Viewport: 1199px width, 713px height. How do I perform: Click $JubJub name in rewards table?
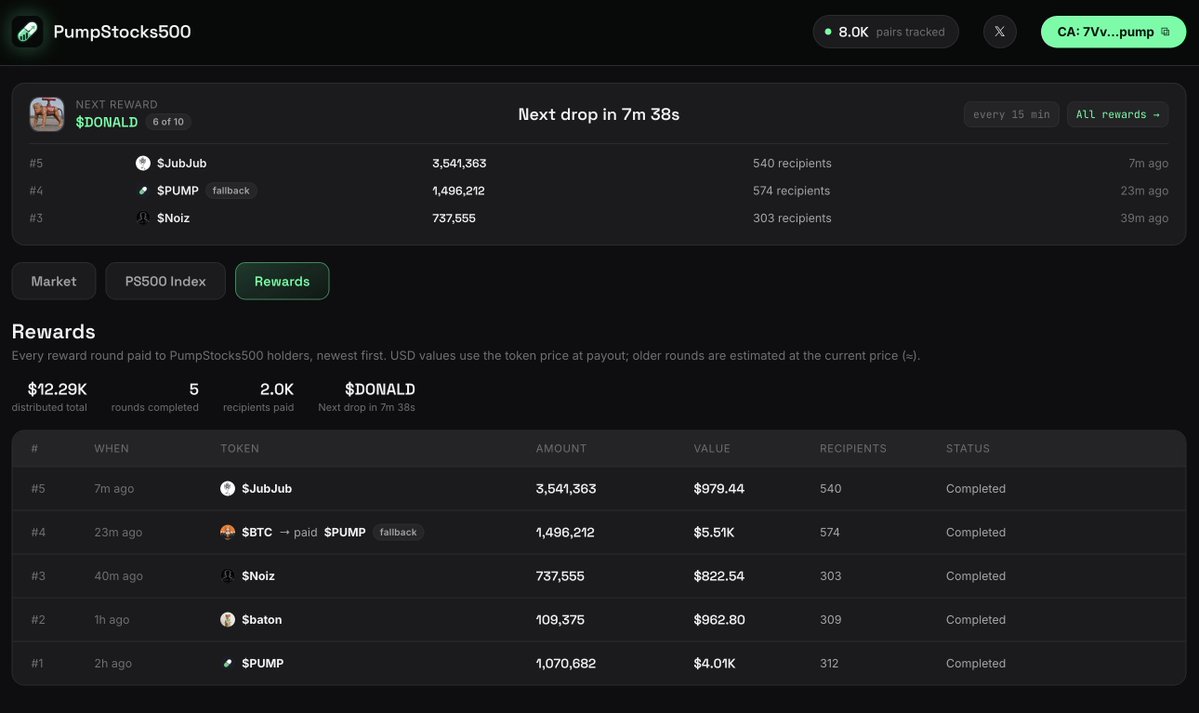pos(267,488)
